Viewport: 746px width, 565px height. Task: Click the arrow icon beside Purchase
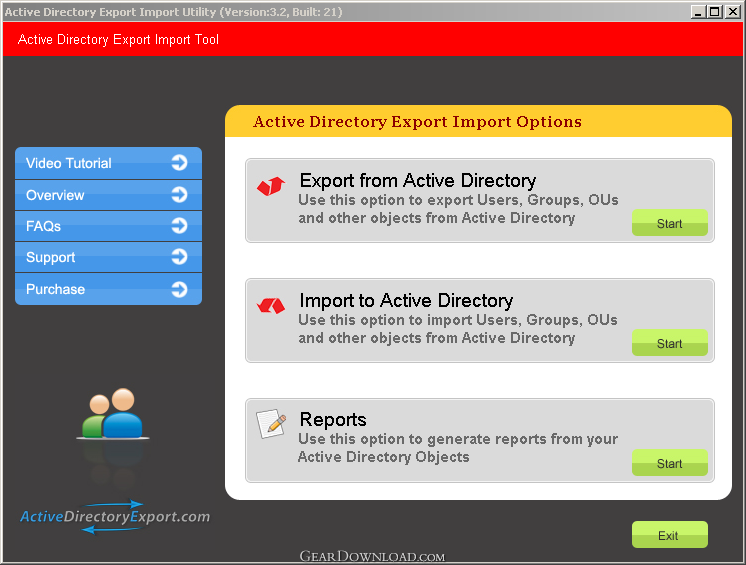[x=179, y=289]
